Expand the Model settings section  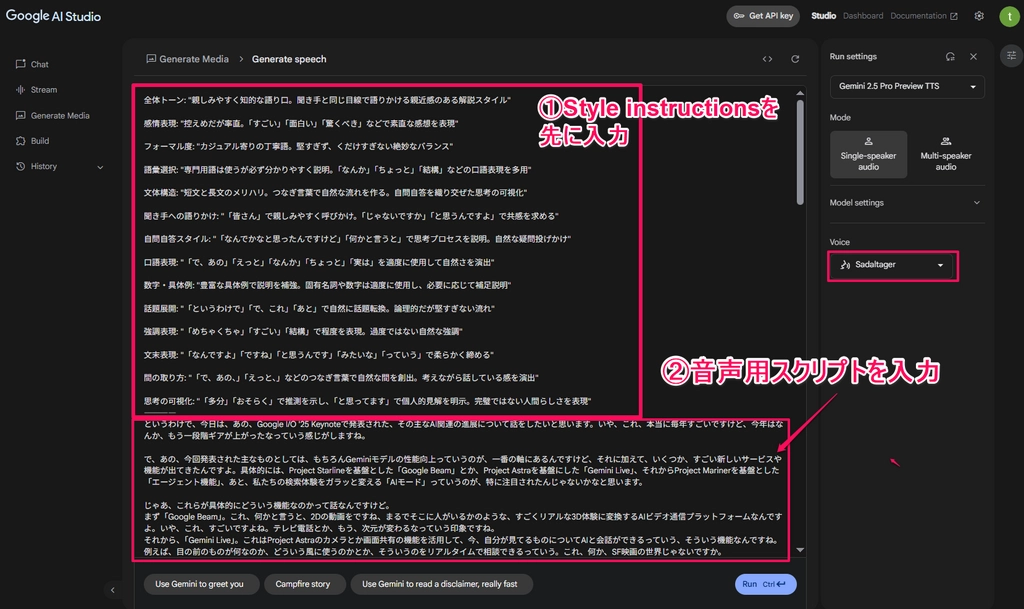(907, 203)
